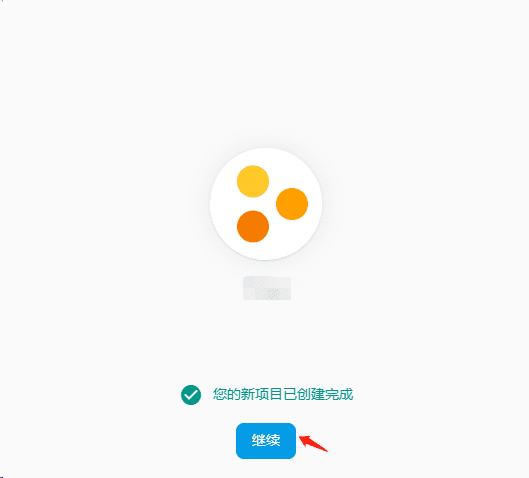This screenshot has width=529, height=478.
Task: Click the left edge of the 继续 button
Action: [x=238, y=441]
